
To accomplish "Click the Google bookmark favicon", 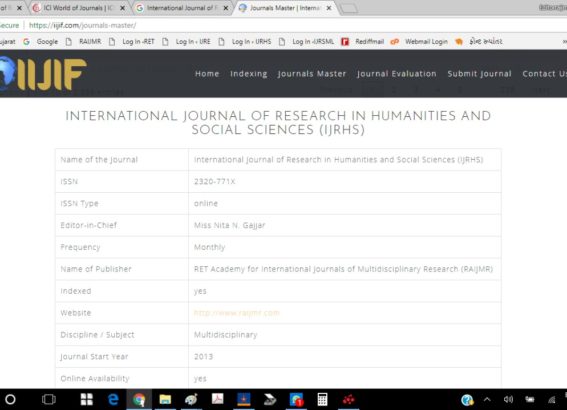I will pyautogui.click(x=26, y=42).
